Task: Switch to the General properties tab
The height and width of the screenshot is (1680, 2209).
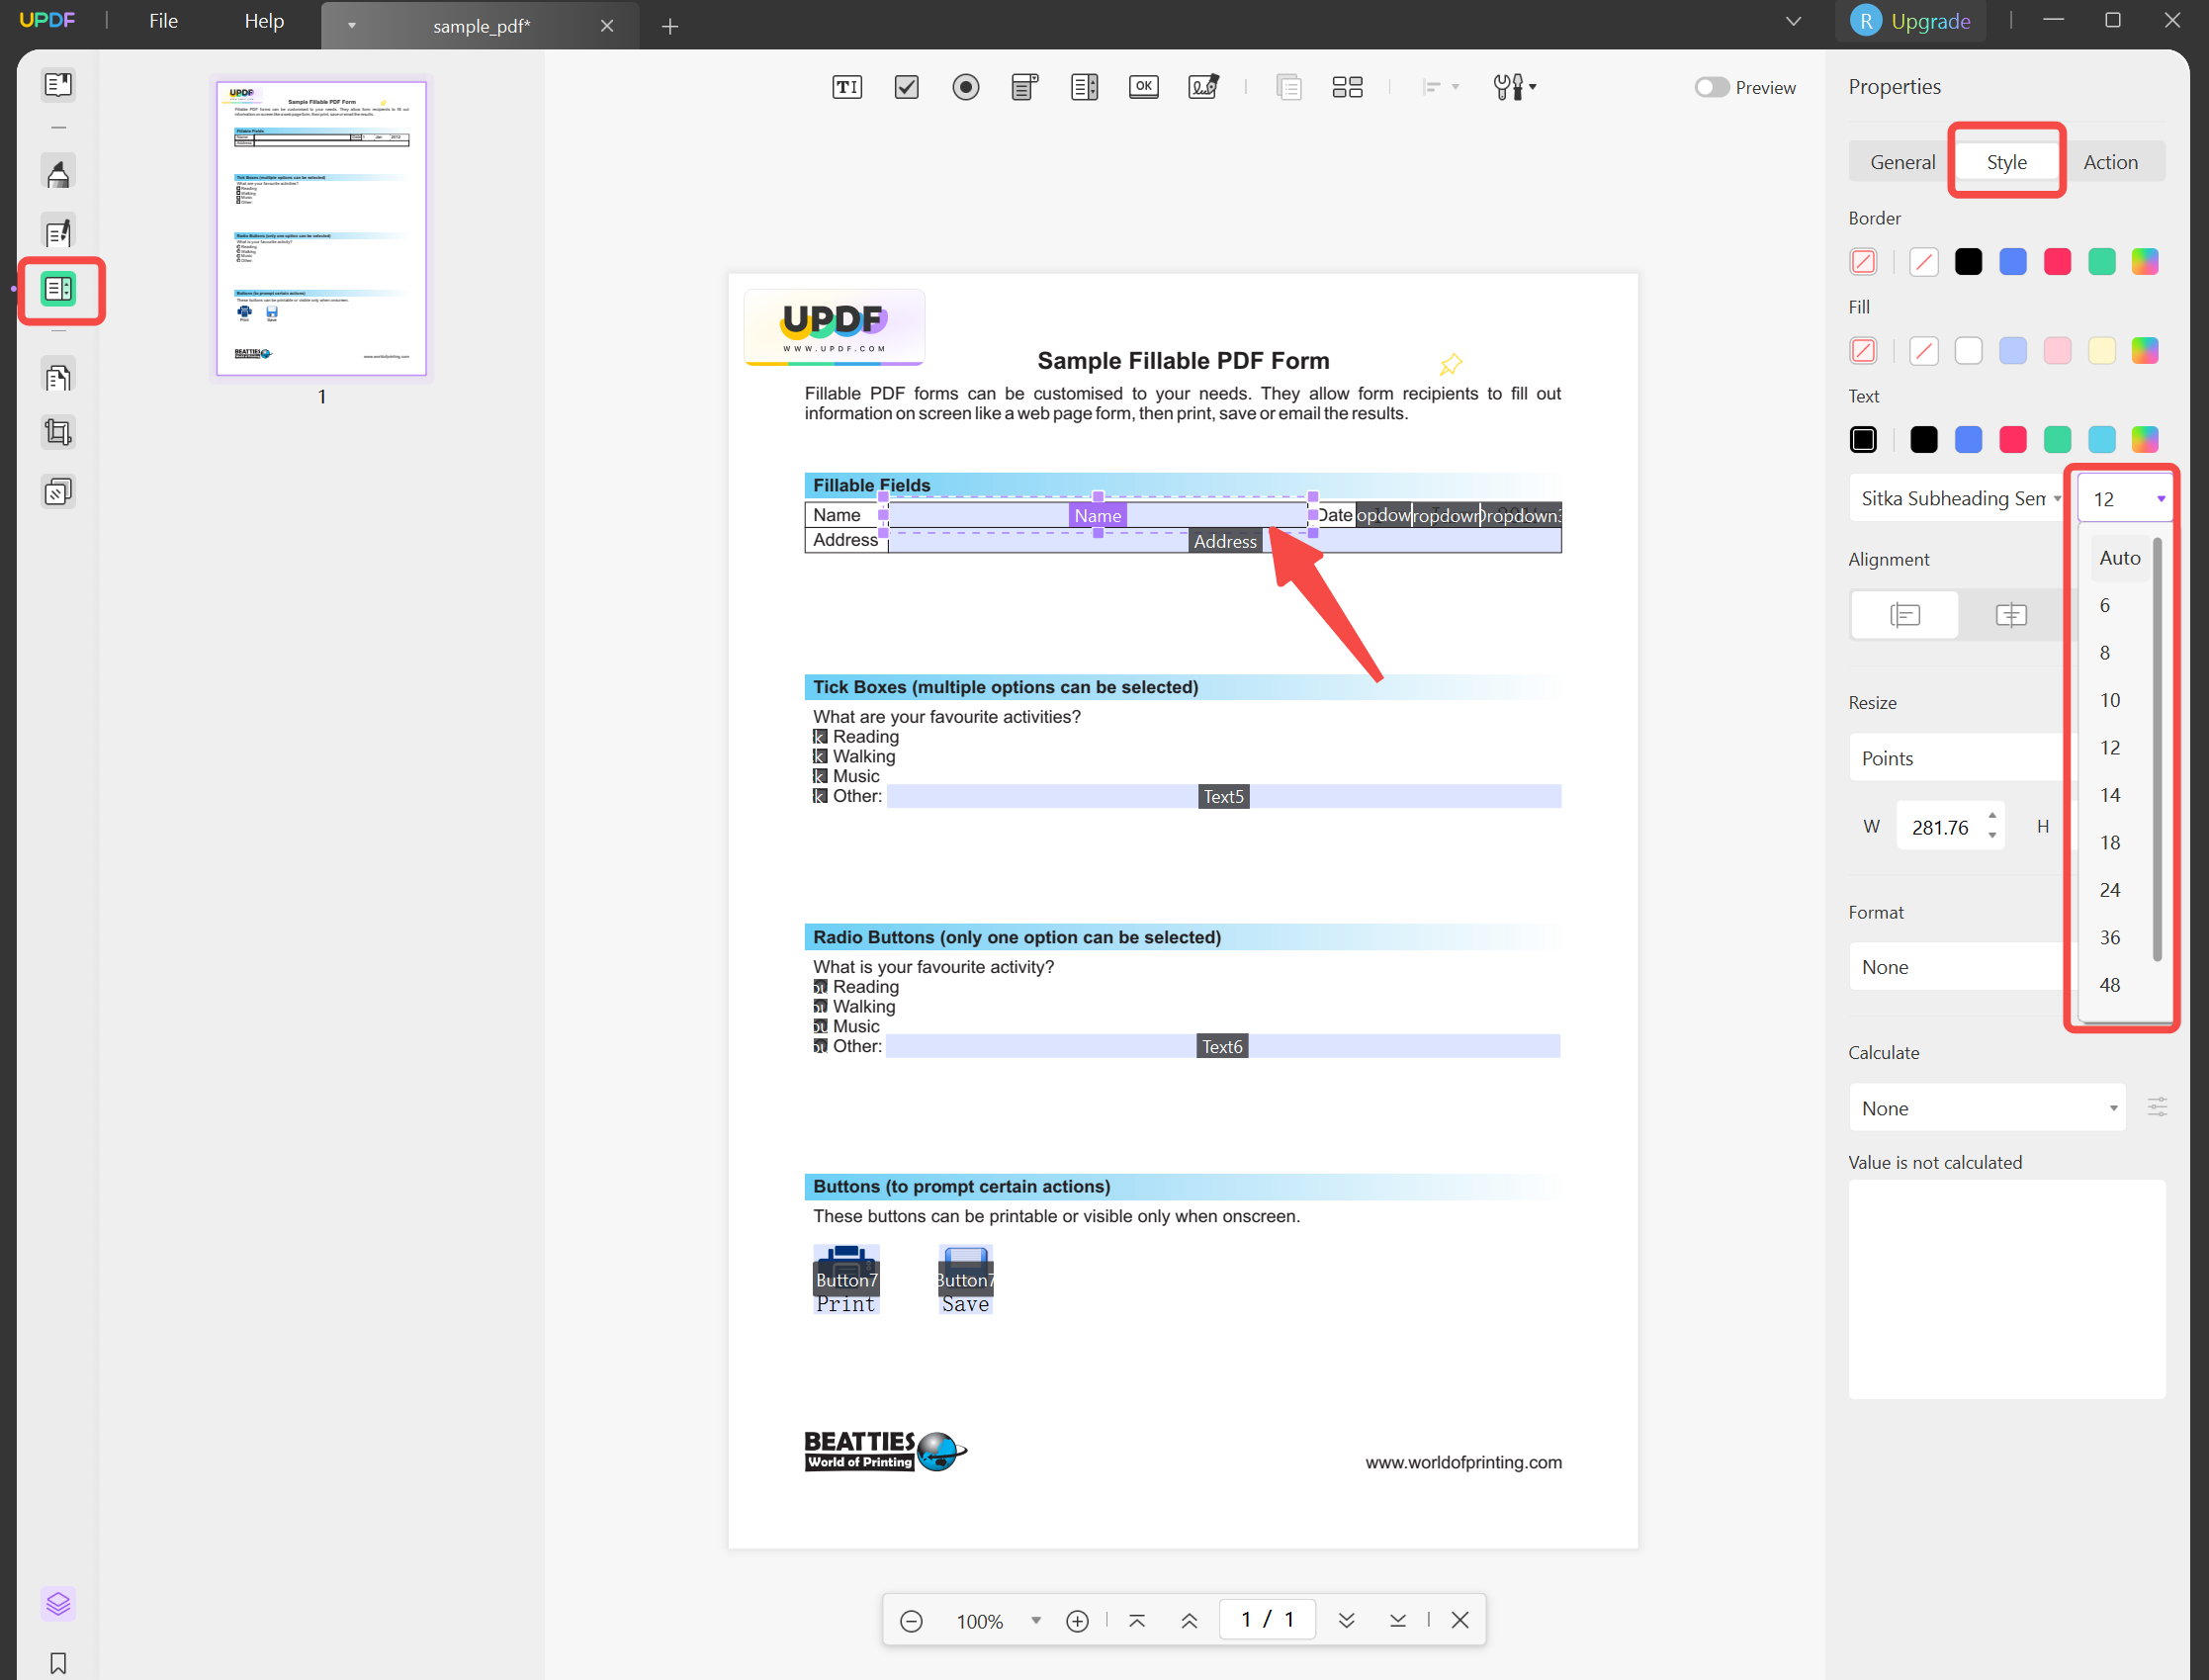Action: [1902, 162]
